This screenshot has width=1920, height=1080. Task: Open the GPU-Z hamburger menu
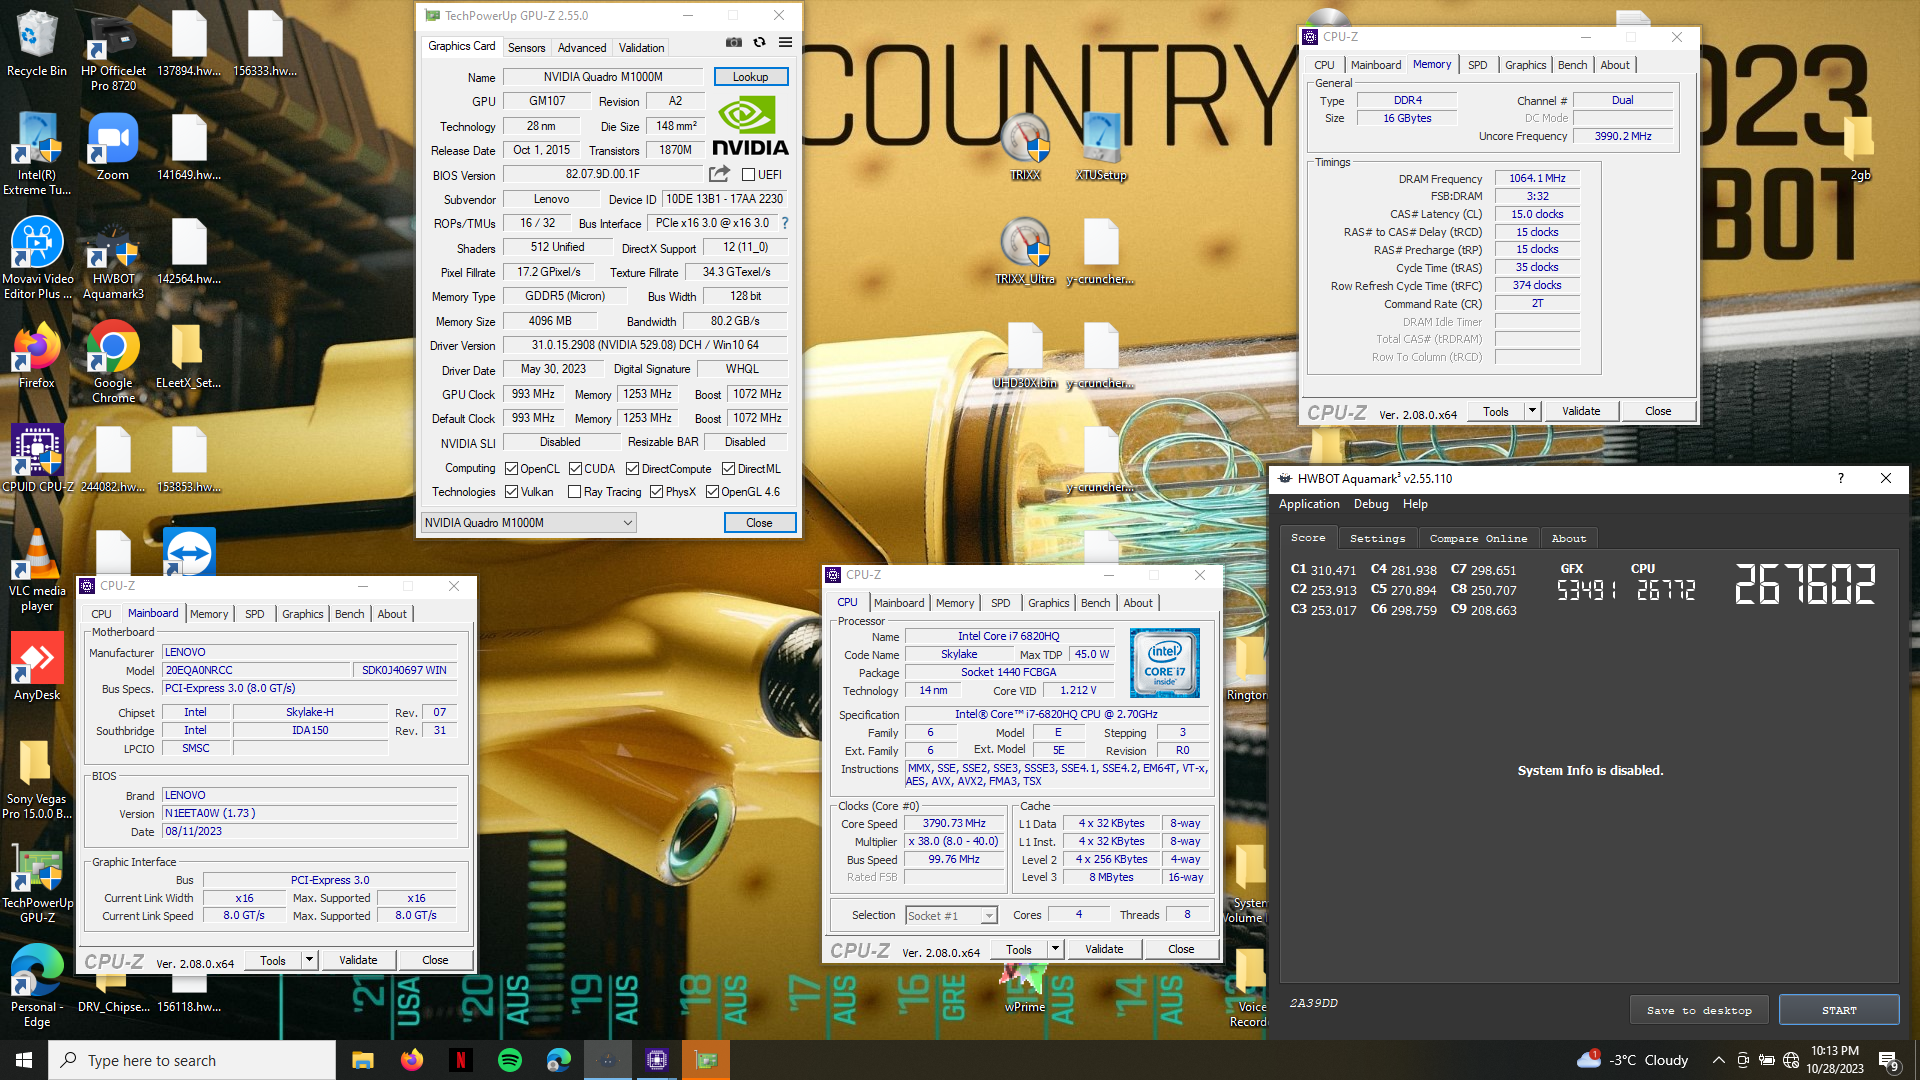click(x=786, y=43)
